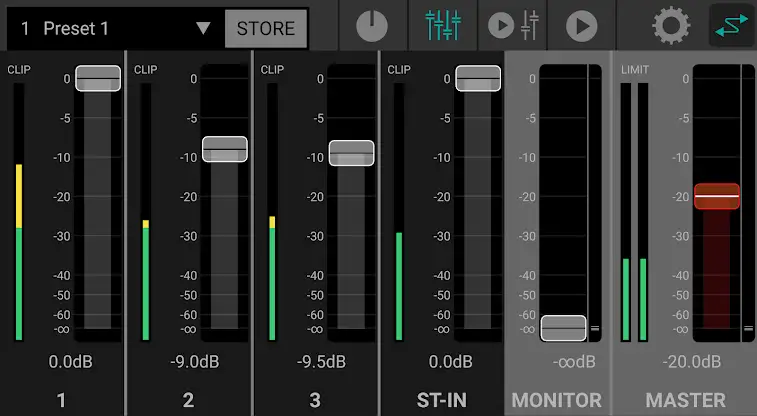Viewport: 757px width, 416px height.
Task: Click channel 1 CLIP indicator
Action: point(19,69)
